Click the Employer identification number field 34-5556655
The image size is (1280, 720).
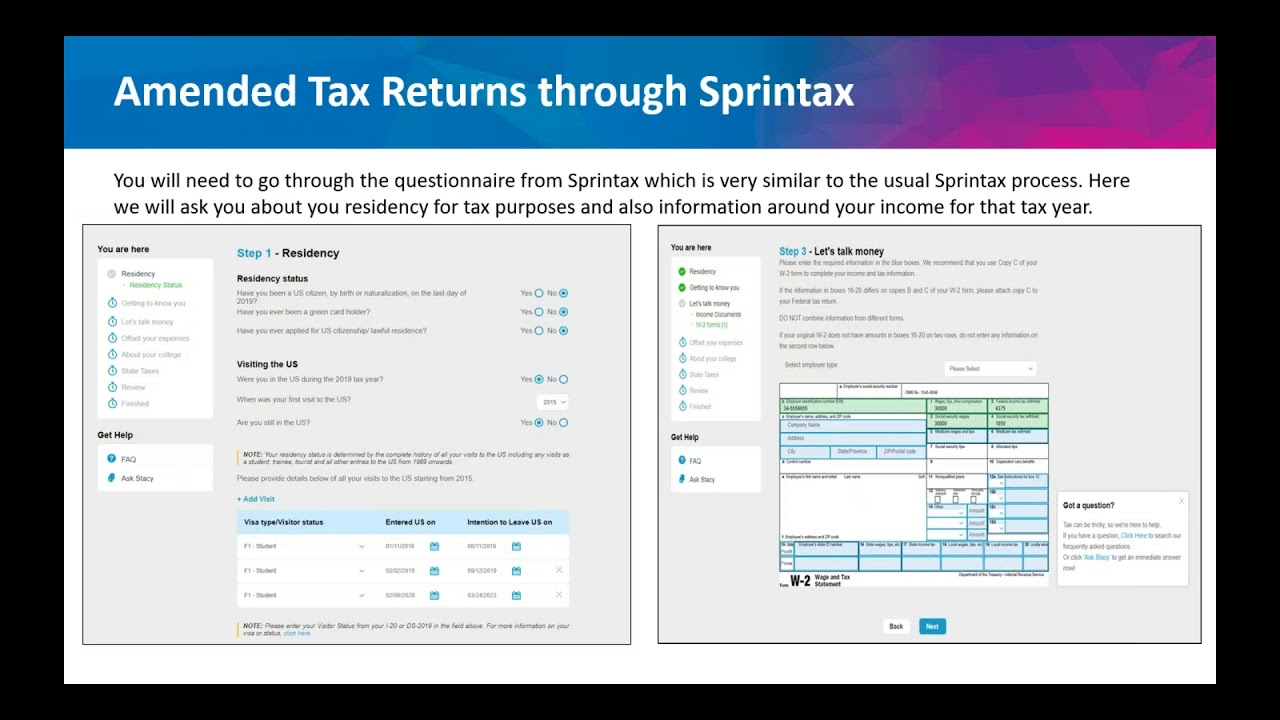(853, 406)
